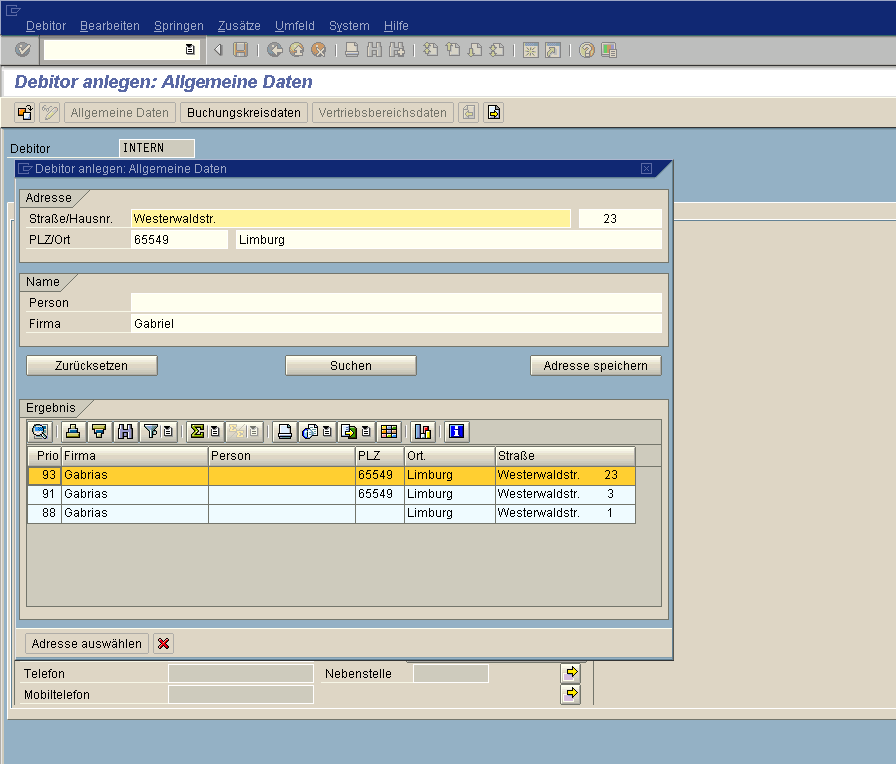Click the Last Page icon

[x=497, y=50]
